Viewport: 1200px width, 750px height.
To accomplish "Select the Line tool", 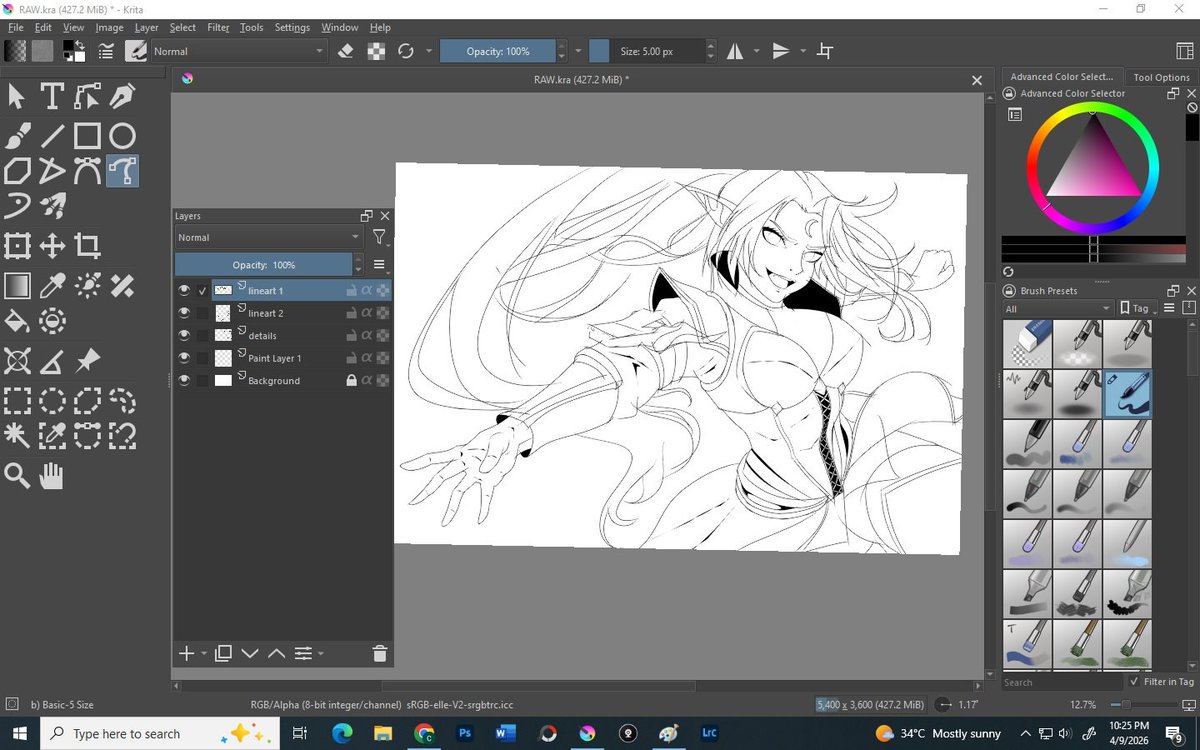I will tap(52, 135).
